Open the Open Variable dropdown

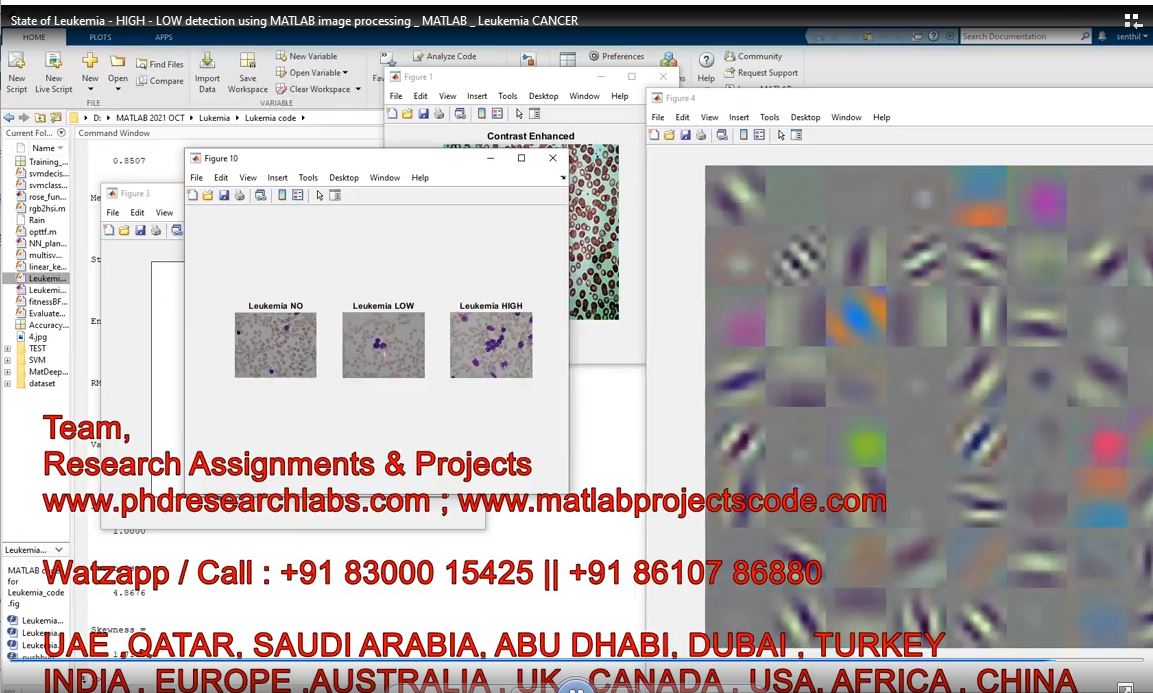(346, 73)
